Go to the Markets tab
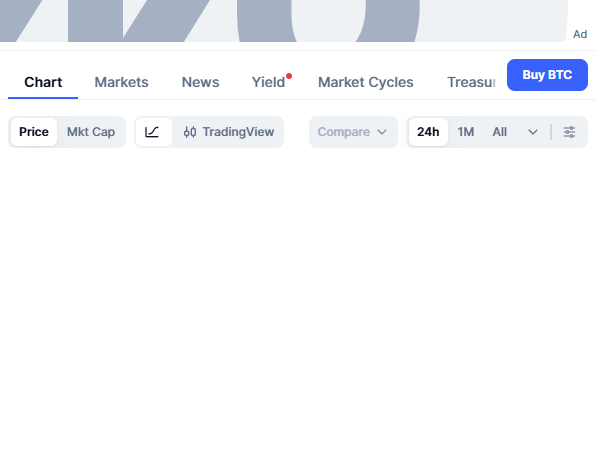The height and width of the screenshot is (470, 596). pos(121,82)
